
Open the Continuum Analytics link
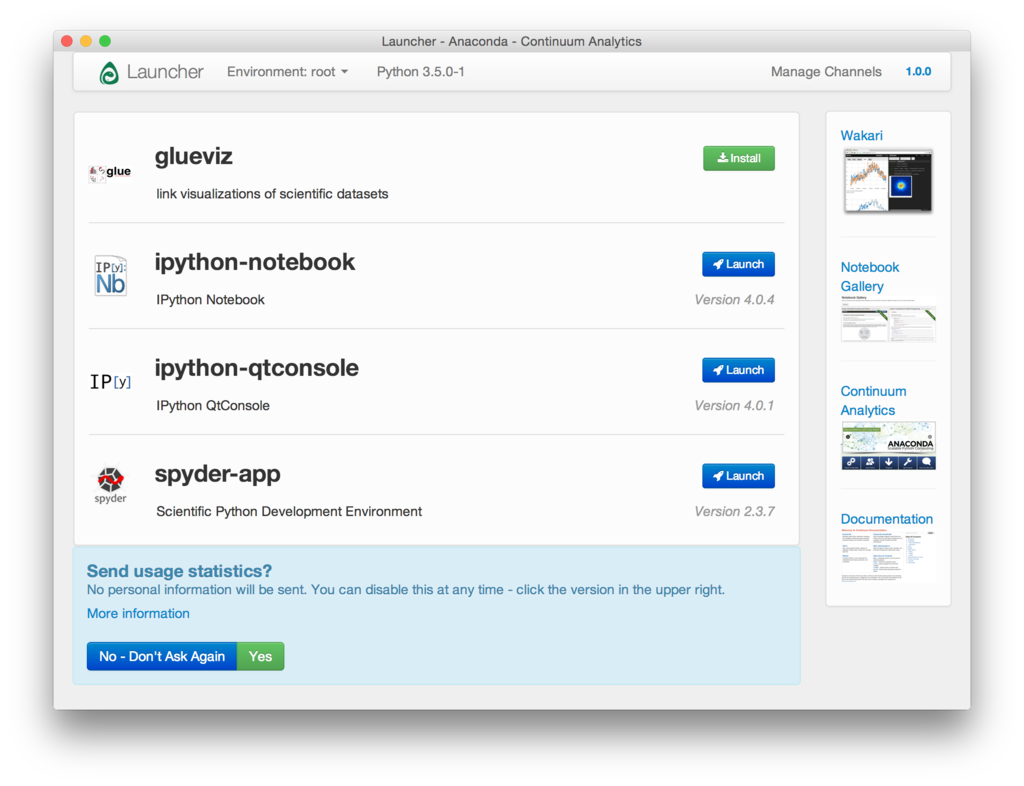click(x=873, y=401)
